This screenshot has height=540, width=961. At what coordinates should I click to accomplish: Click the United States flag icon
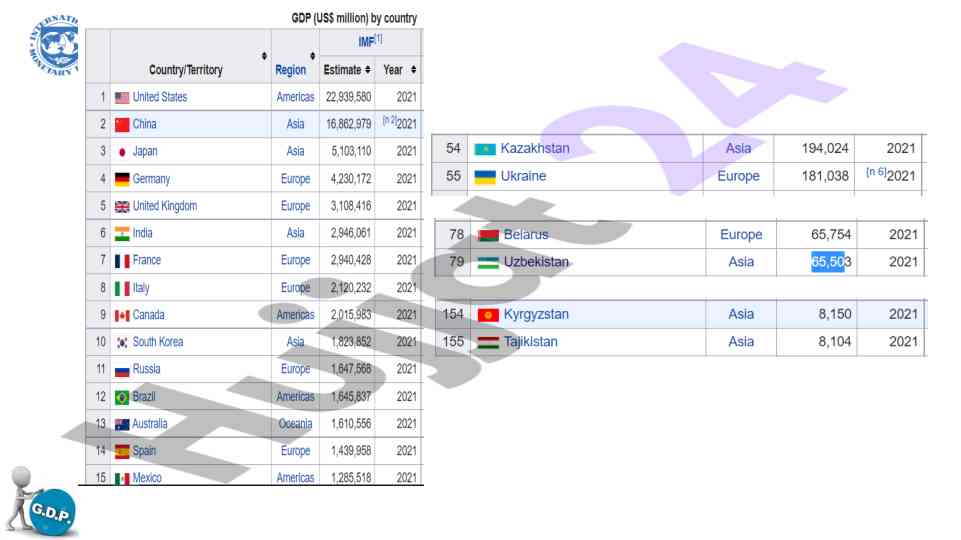point(122,97)
